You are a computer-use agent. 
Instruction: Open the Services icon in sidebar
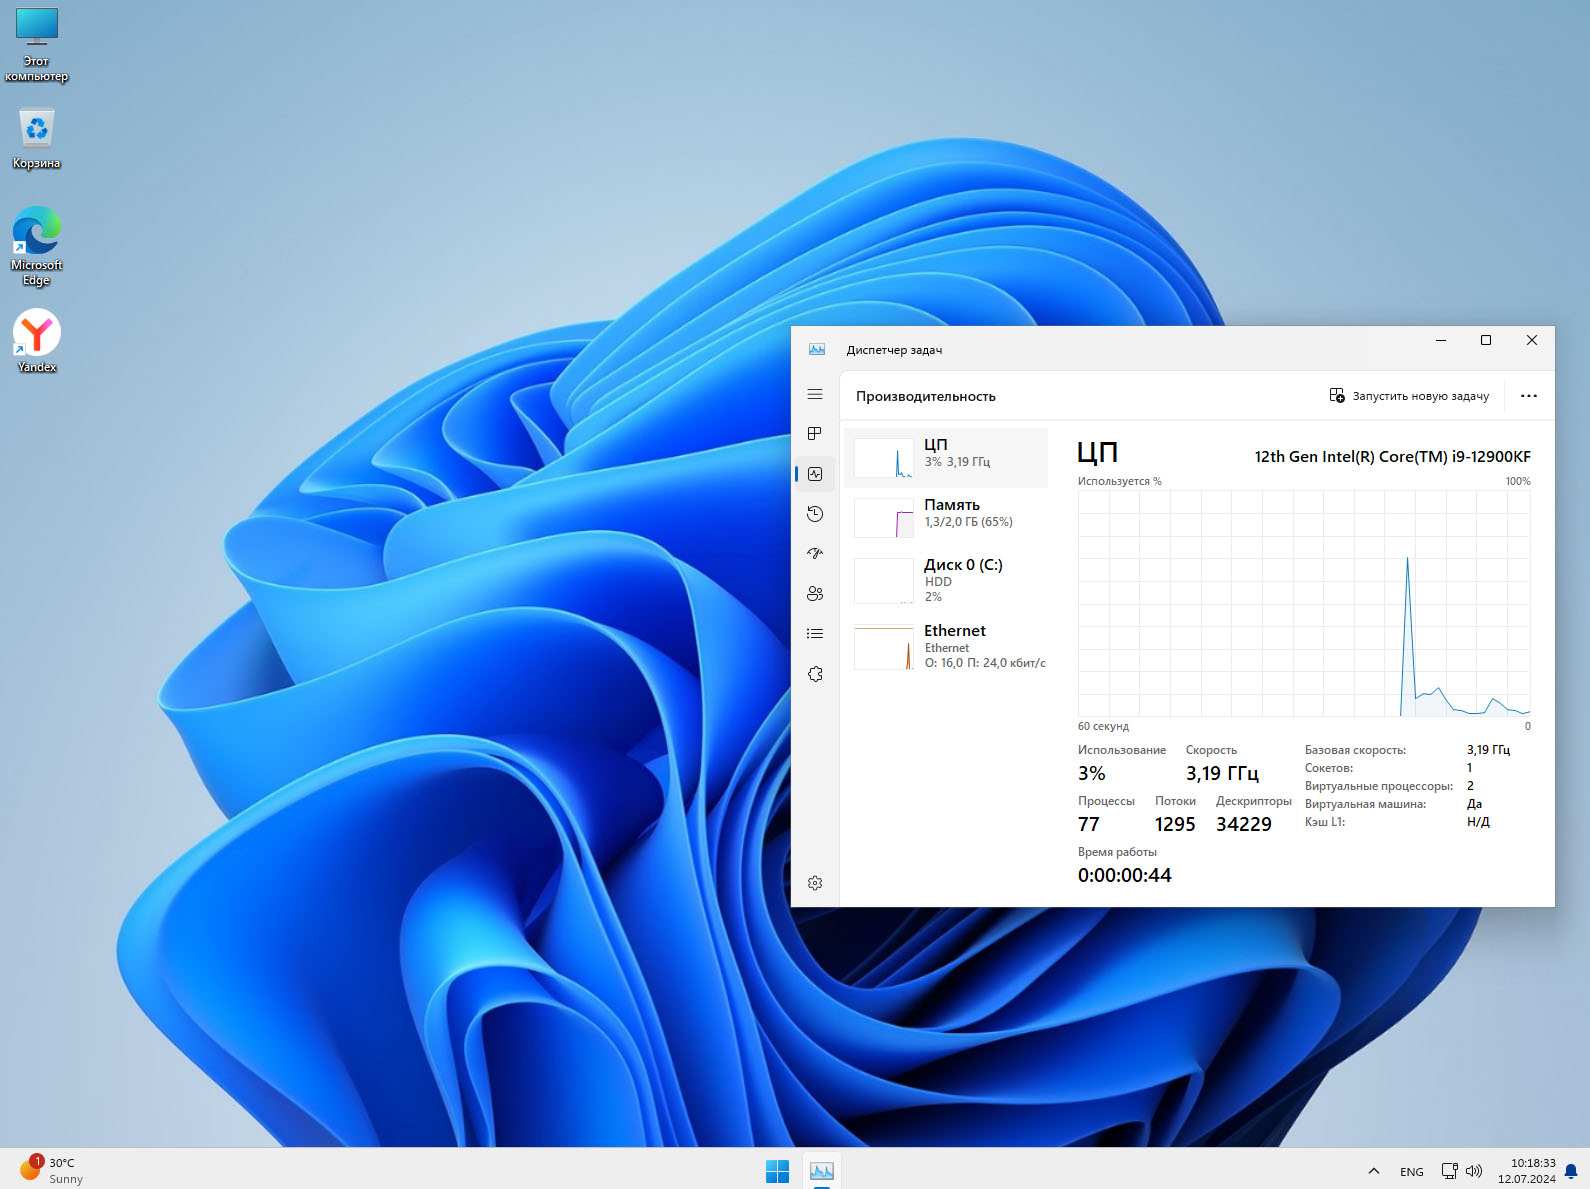tap(815, 674)
